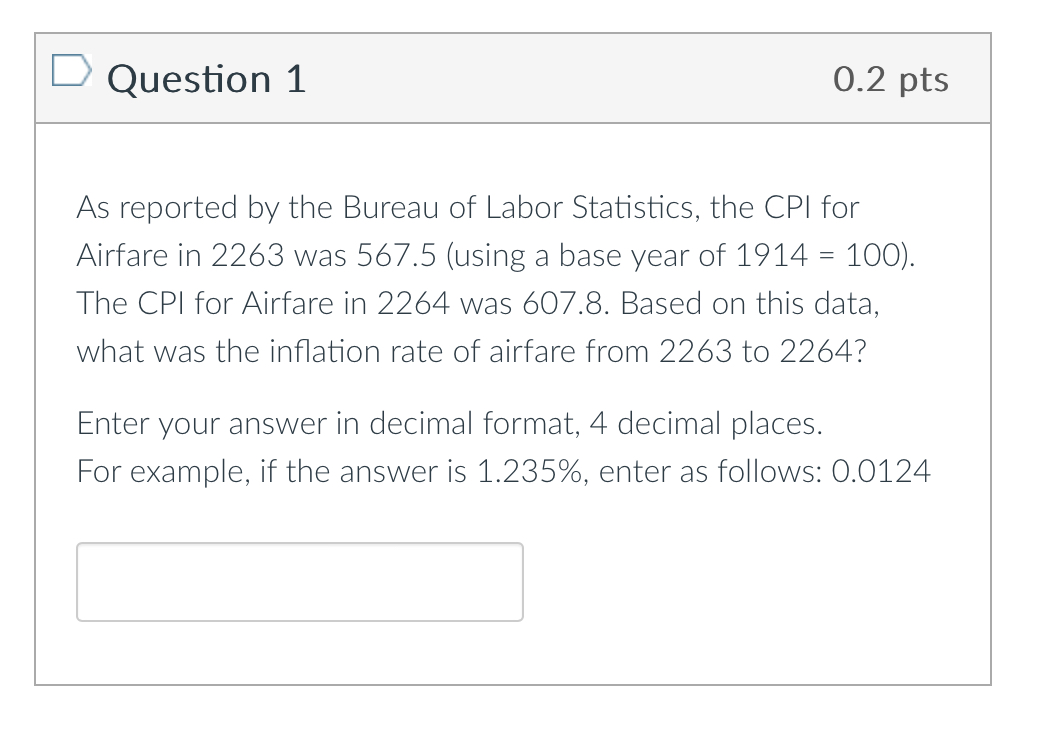Click the Question 1 heading
The height and width of the screenshot is (741, 1048).
[206, 79]
